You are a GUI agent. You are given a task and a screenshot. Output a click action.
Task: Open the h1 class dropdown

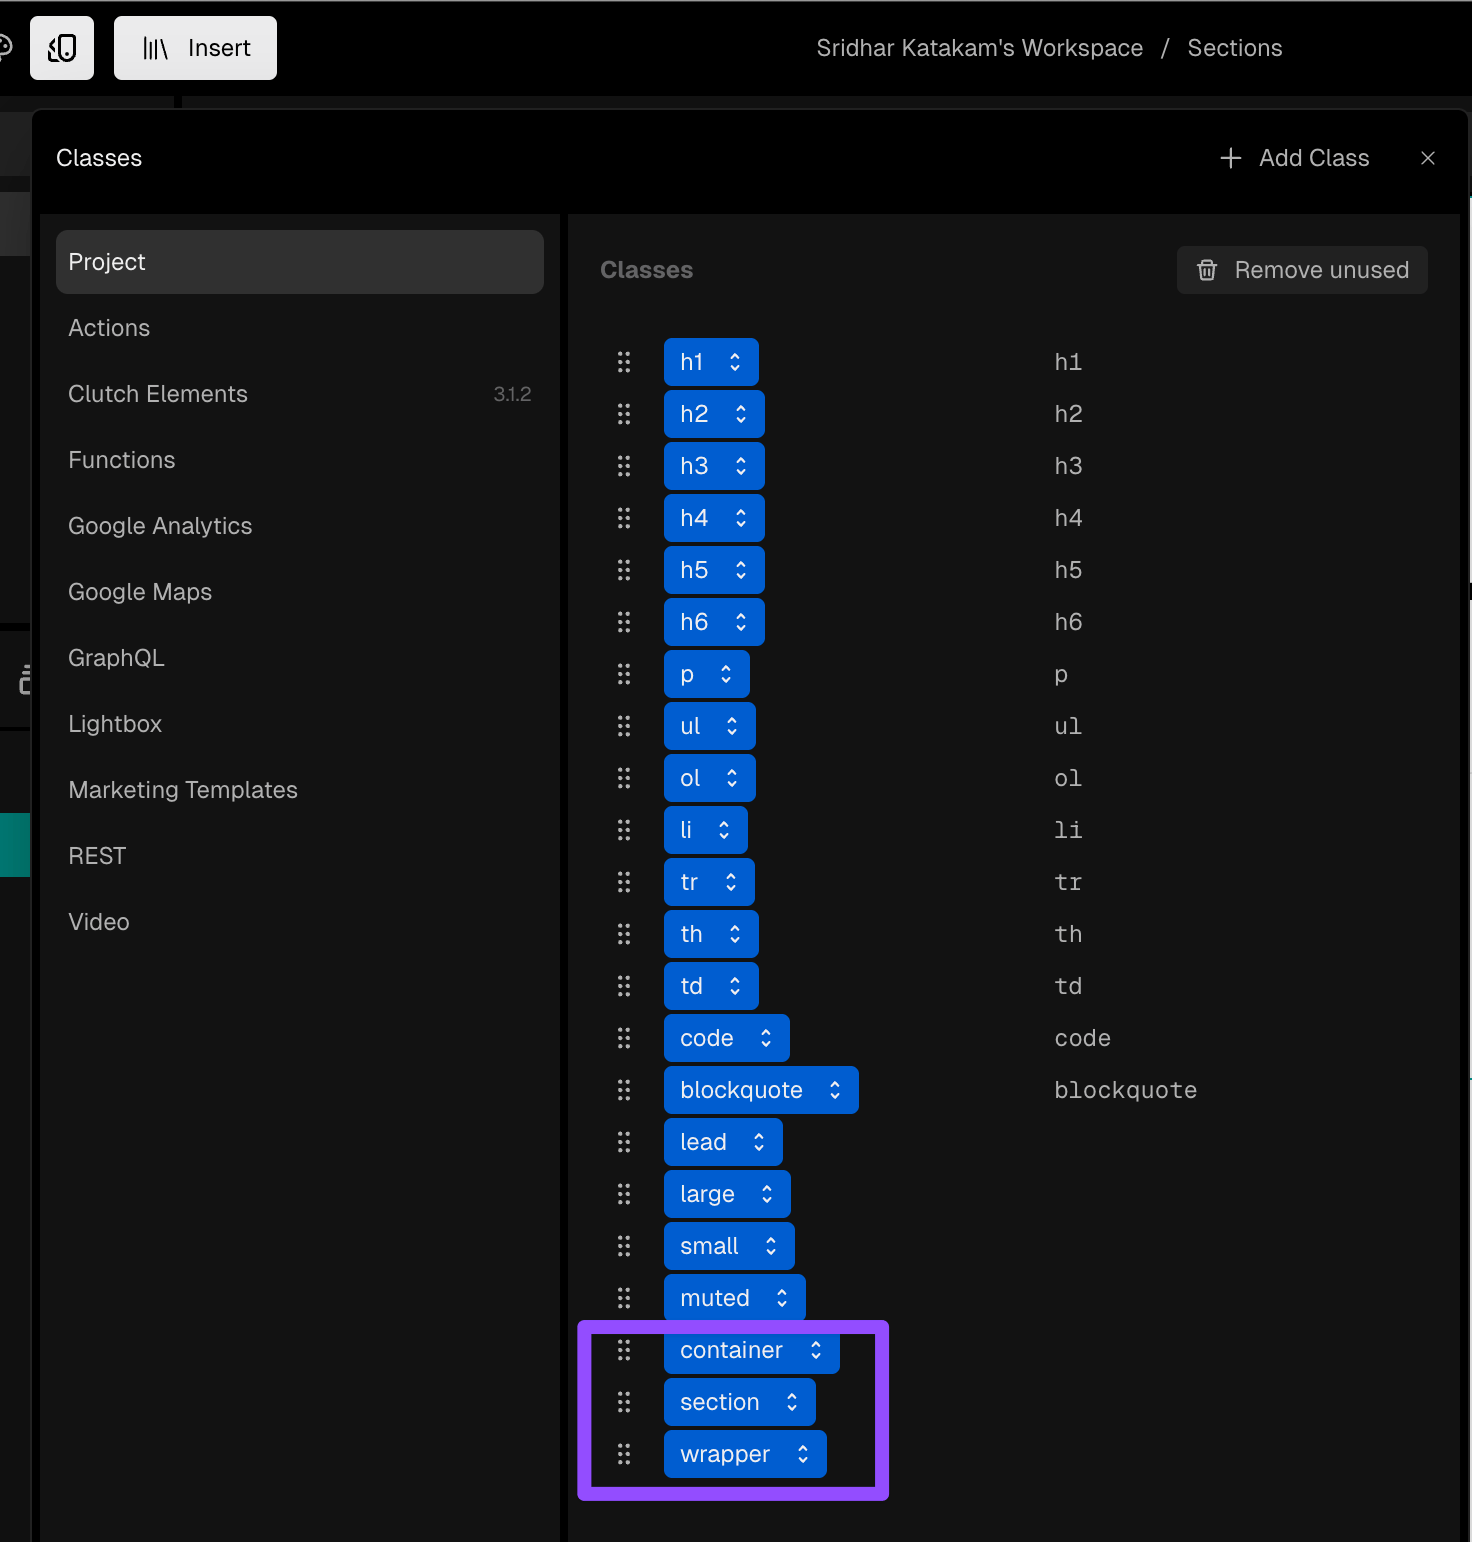(x=711, y=362)
